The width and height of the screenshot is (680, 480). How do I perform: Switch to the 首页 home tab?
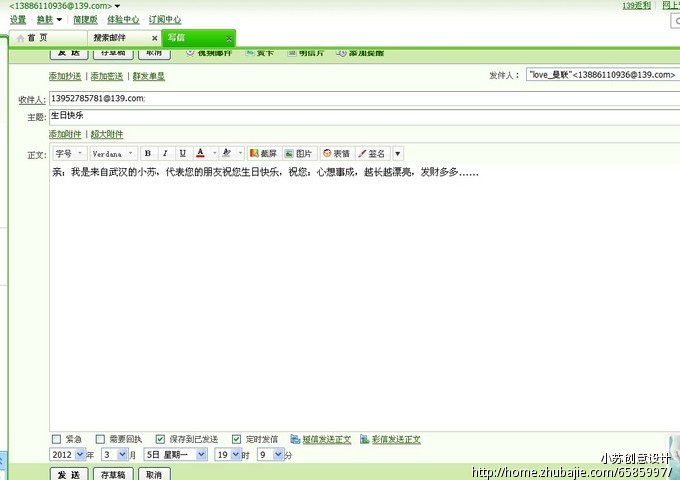[x=38, y=38]
